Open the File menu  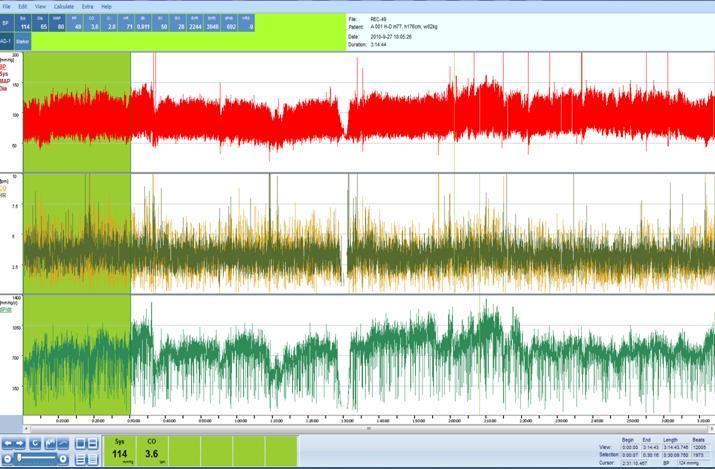pyautogui.click(x=7, y=6)
